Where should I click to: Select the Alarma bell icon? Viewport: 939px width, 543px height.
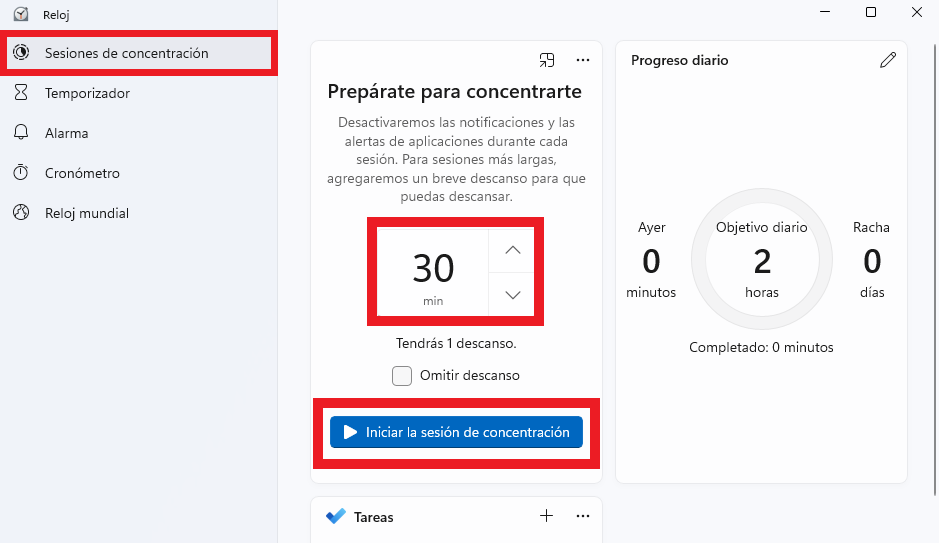pos(21,132)
